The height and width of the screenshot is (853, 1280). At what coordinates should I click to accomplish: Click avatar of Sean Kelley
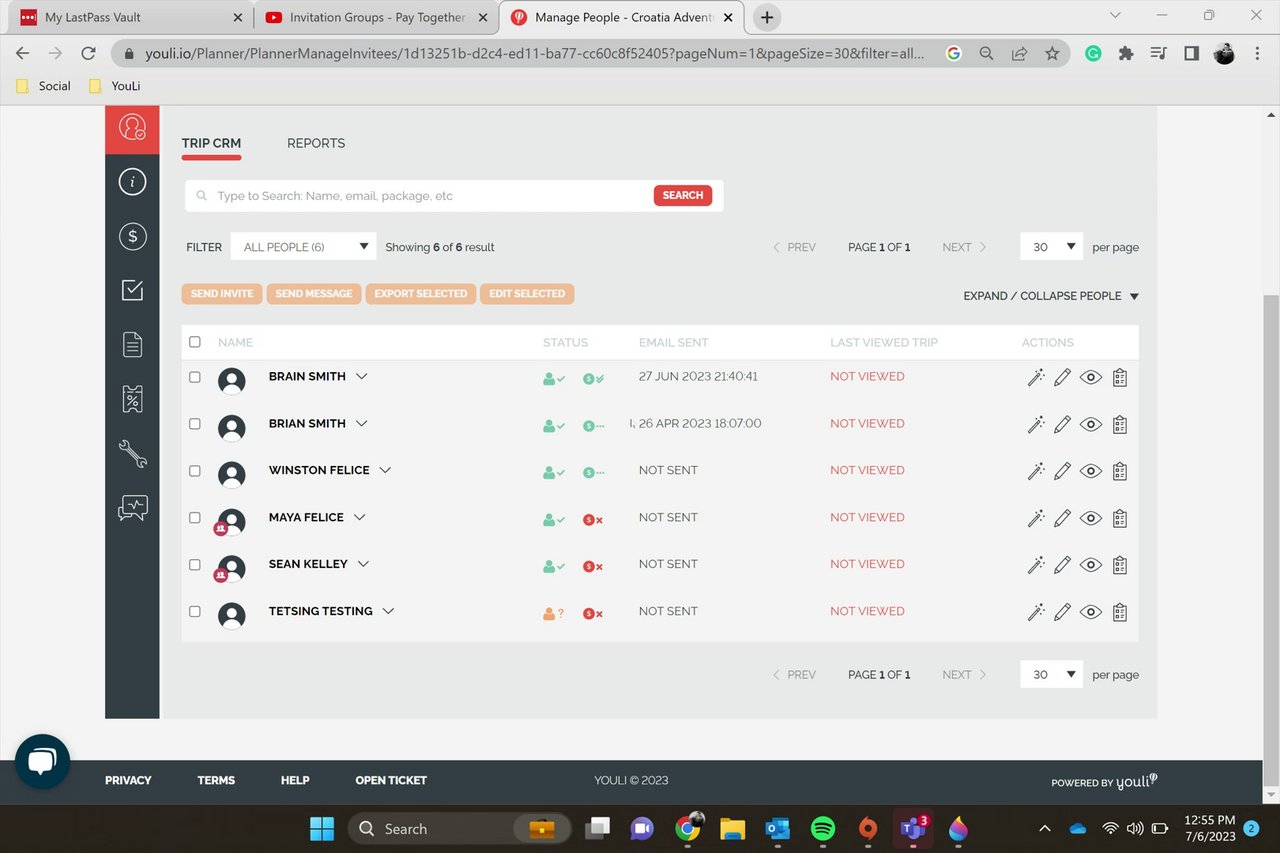[x=232, y=569]
